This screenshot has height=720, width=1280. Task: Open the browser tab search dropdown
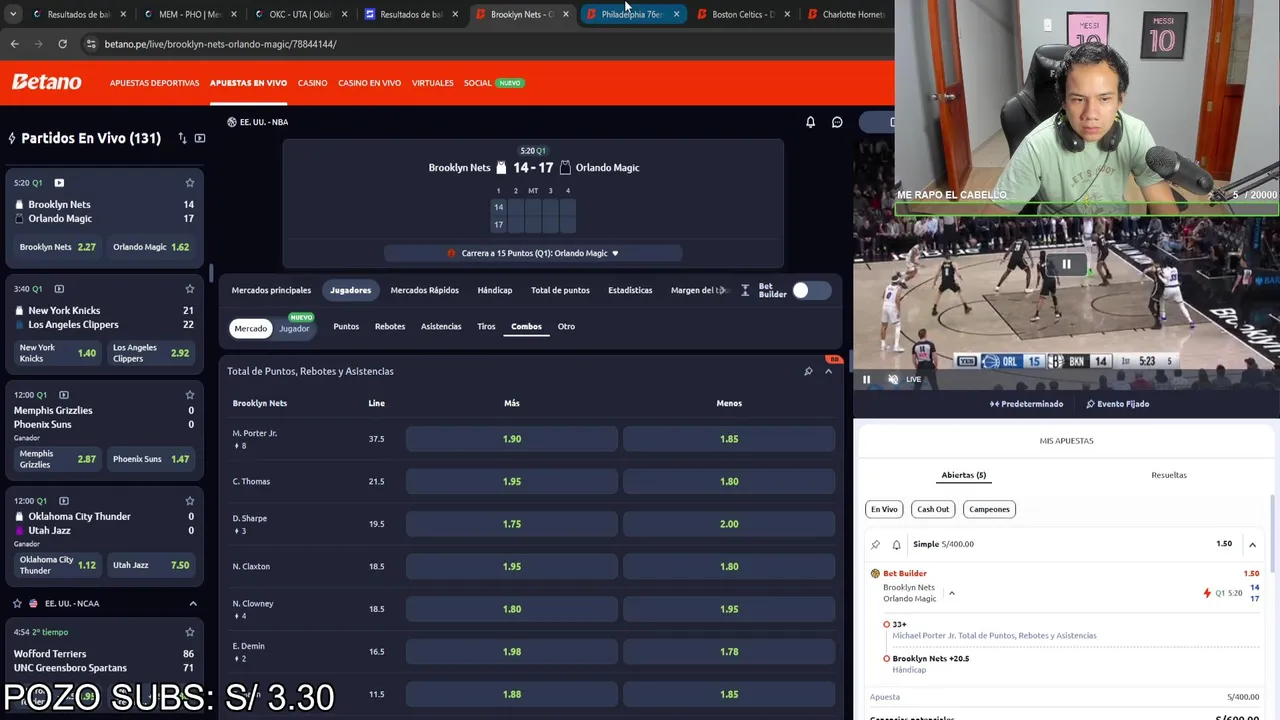13,14
